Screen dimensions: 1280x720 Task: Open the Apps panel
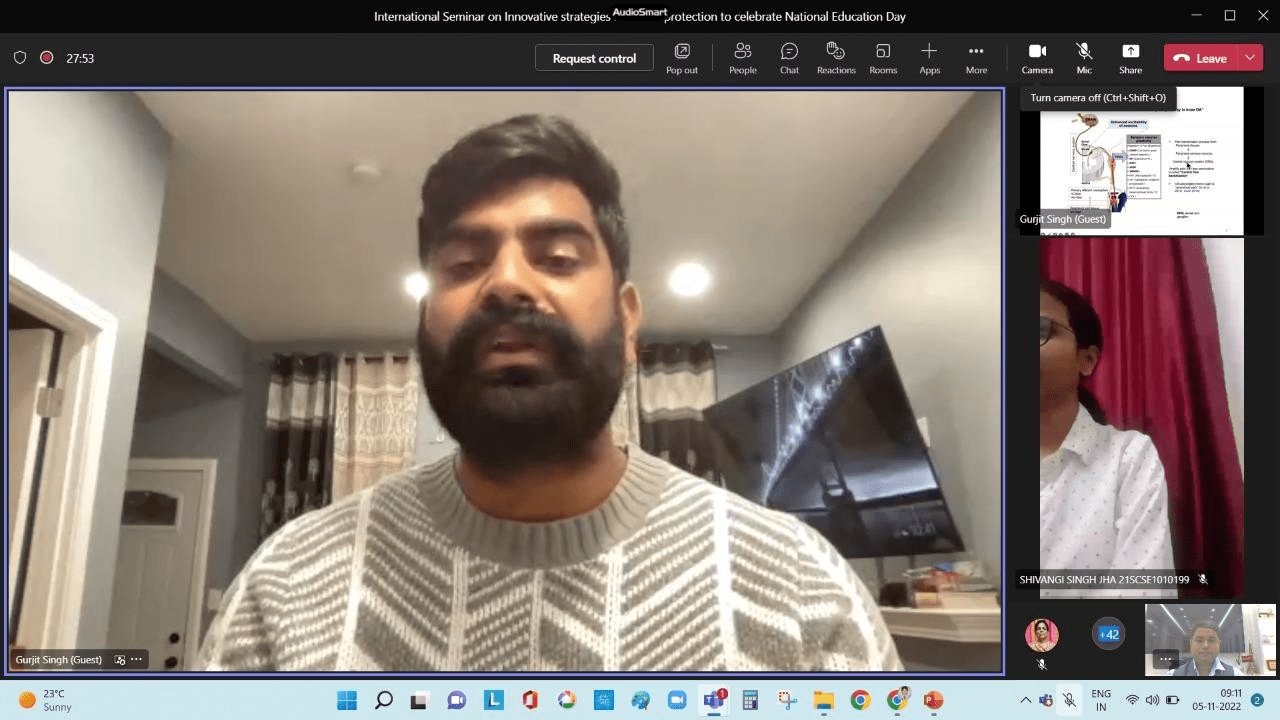point(929,58)
